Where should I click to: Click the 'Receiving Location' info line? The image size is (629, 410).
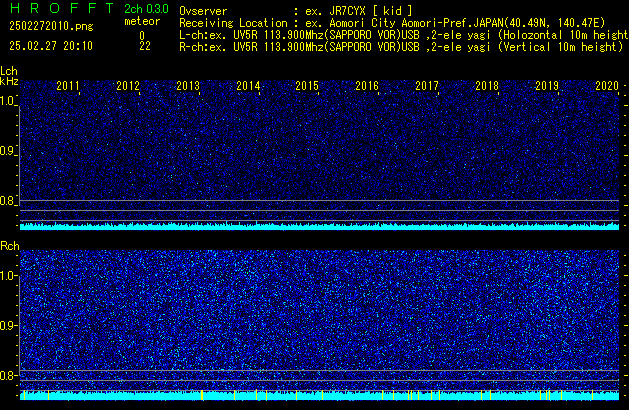392,23
